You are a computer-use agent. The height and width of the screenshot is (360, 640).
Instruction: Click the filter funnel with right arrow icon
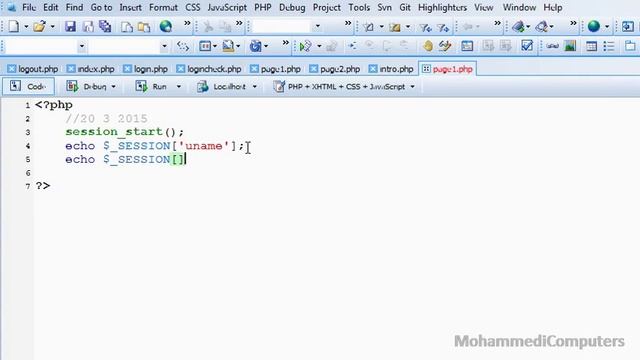pos(443,27)
